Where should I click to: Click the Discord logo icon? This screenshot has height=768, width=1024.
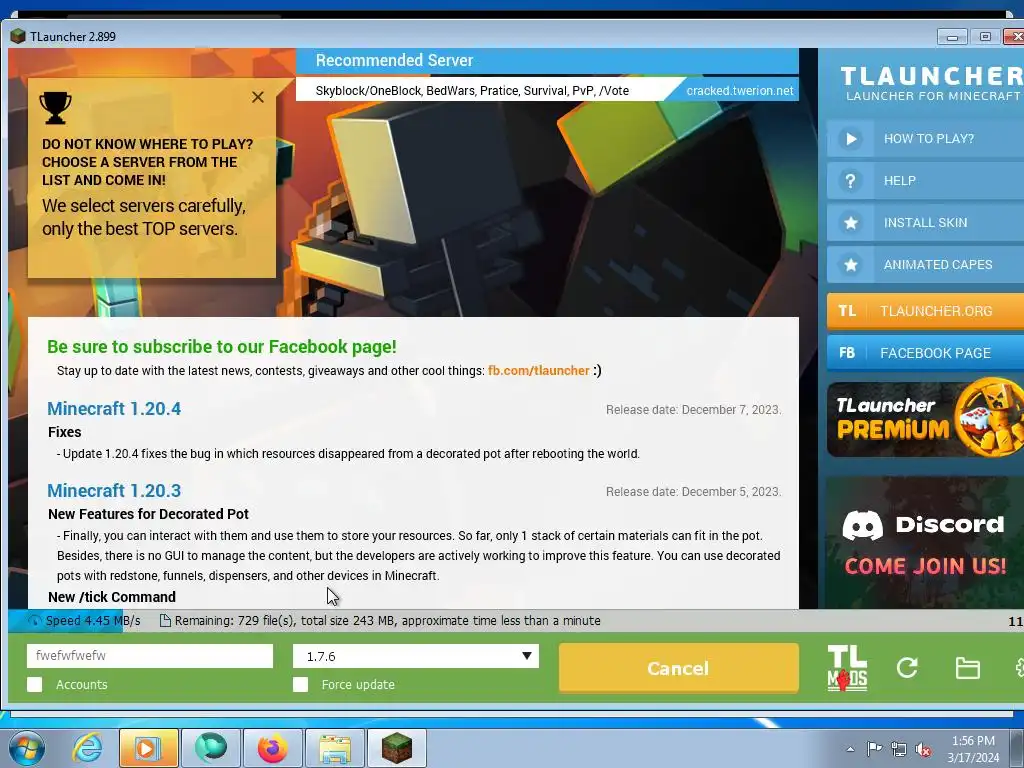[862, 525]
